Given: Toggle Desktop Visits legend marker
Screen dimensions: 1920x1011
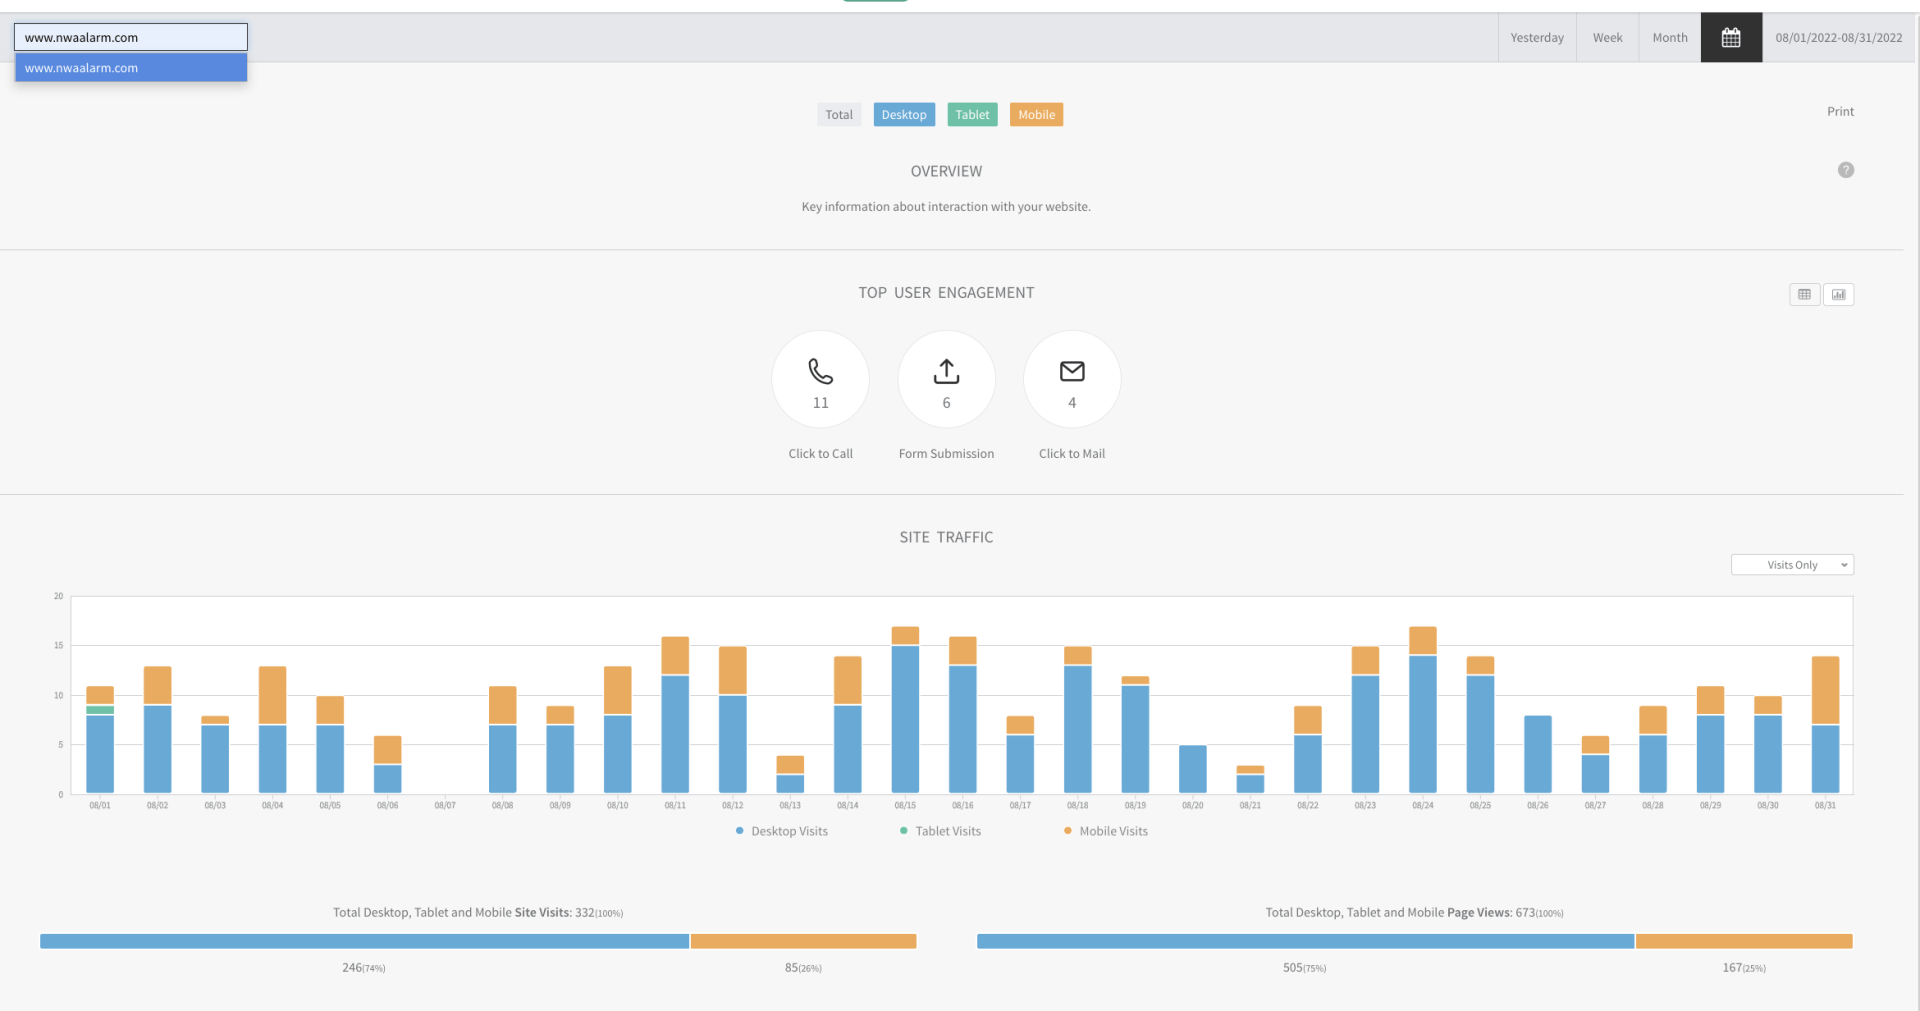Looking at the screenshot, I should [740, 831].
